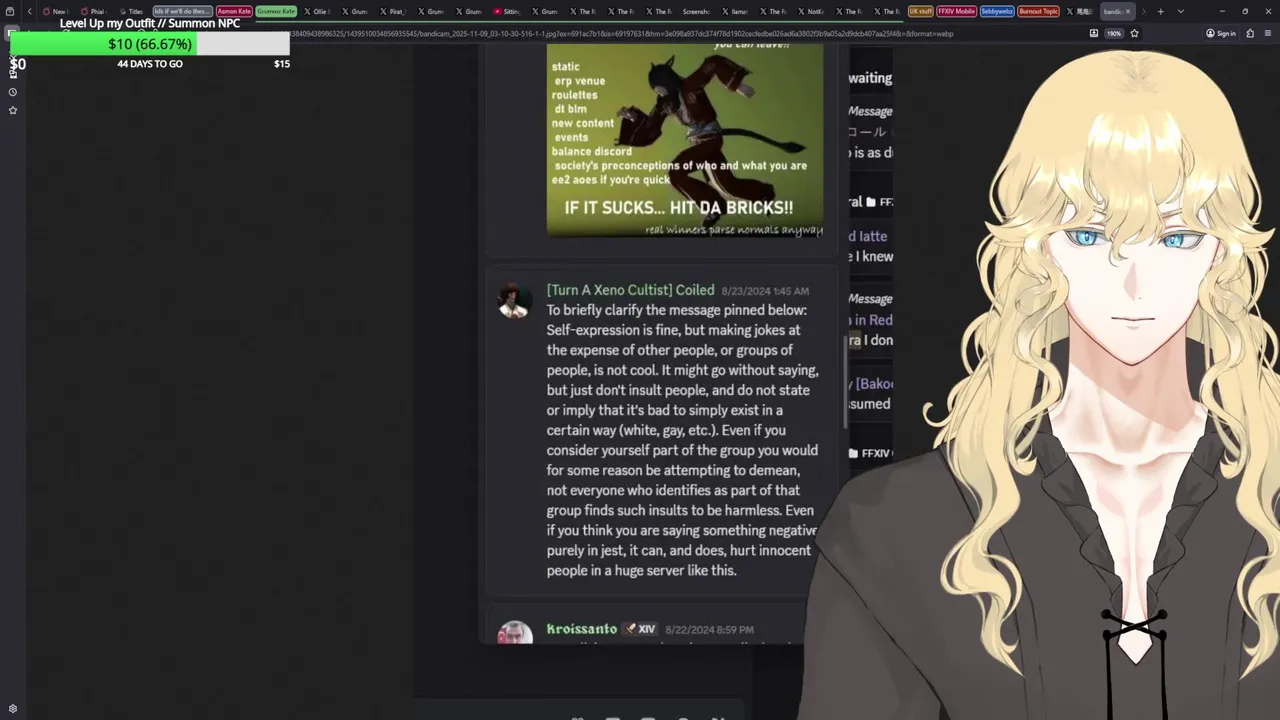Click the Sign in button
This screenshot has height=720, width=1280.
pyautogui.click(x=1221, y=33)
